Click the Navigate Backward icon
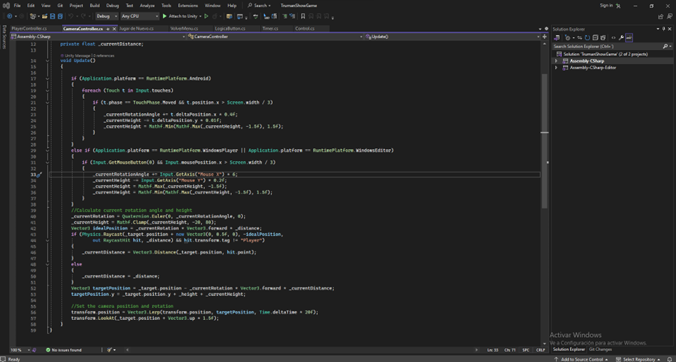The height and width of the screenshot is (362, 676). (x=9, y=16)
